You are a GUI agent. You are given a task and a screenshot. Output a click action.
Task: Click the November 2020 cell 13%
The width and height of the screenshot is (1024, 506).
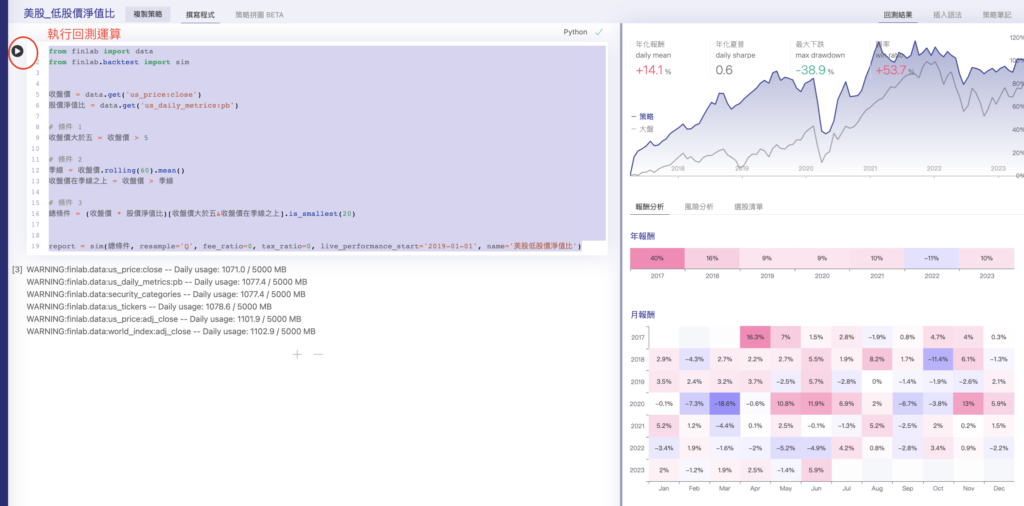pos(969,403)
